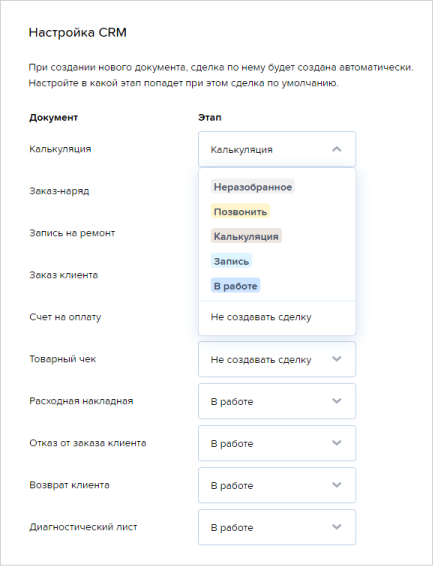Click chevron arrow in Отказ от заказа row
The width and height of the screenshot is (434, 566).
click(337, 443)
